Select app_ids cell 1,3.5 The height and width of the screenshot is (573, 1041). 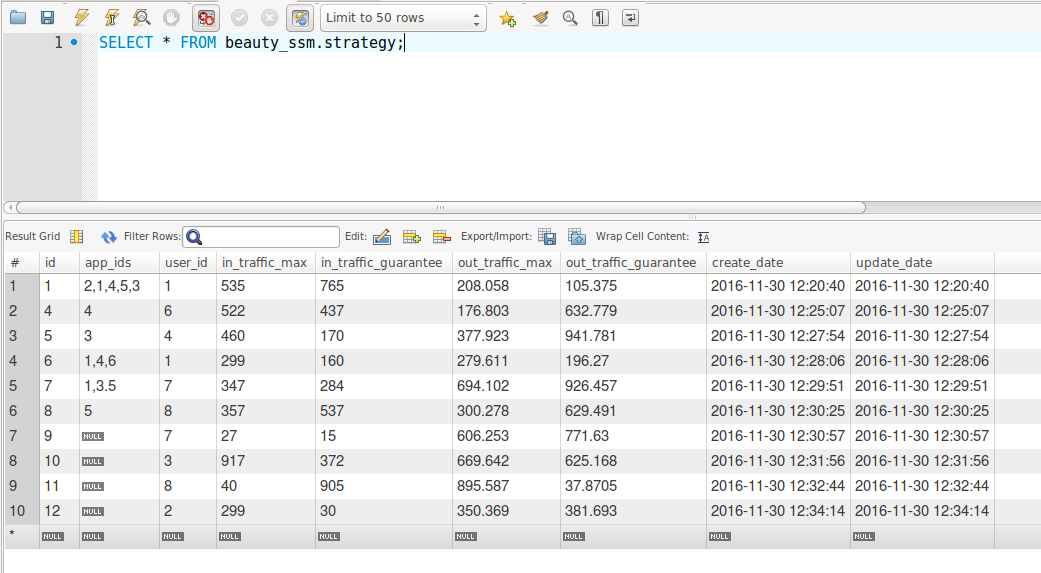[x=120, y=386]
